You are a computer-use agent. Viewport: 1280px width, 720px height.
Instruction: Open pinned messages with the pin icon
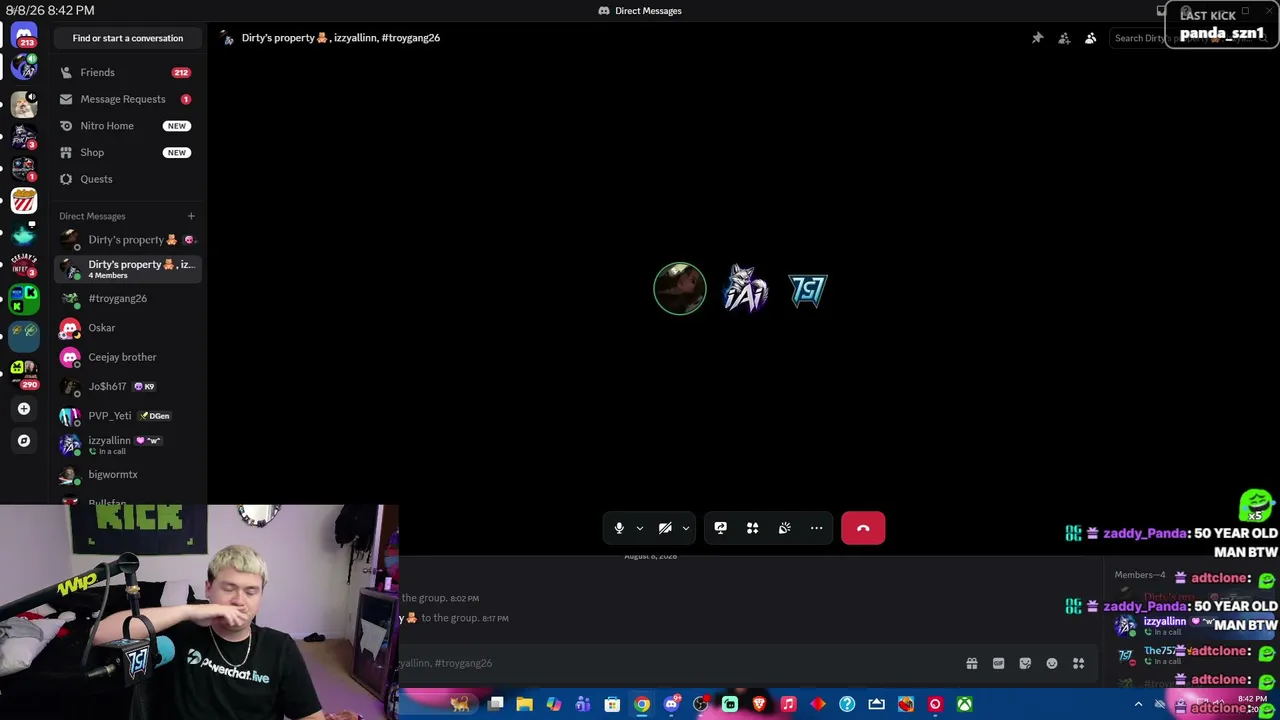point(1037,38)
